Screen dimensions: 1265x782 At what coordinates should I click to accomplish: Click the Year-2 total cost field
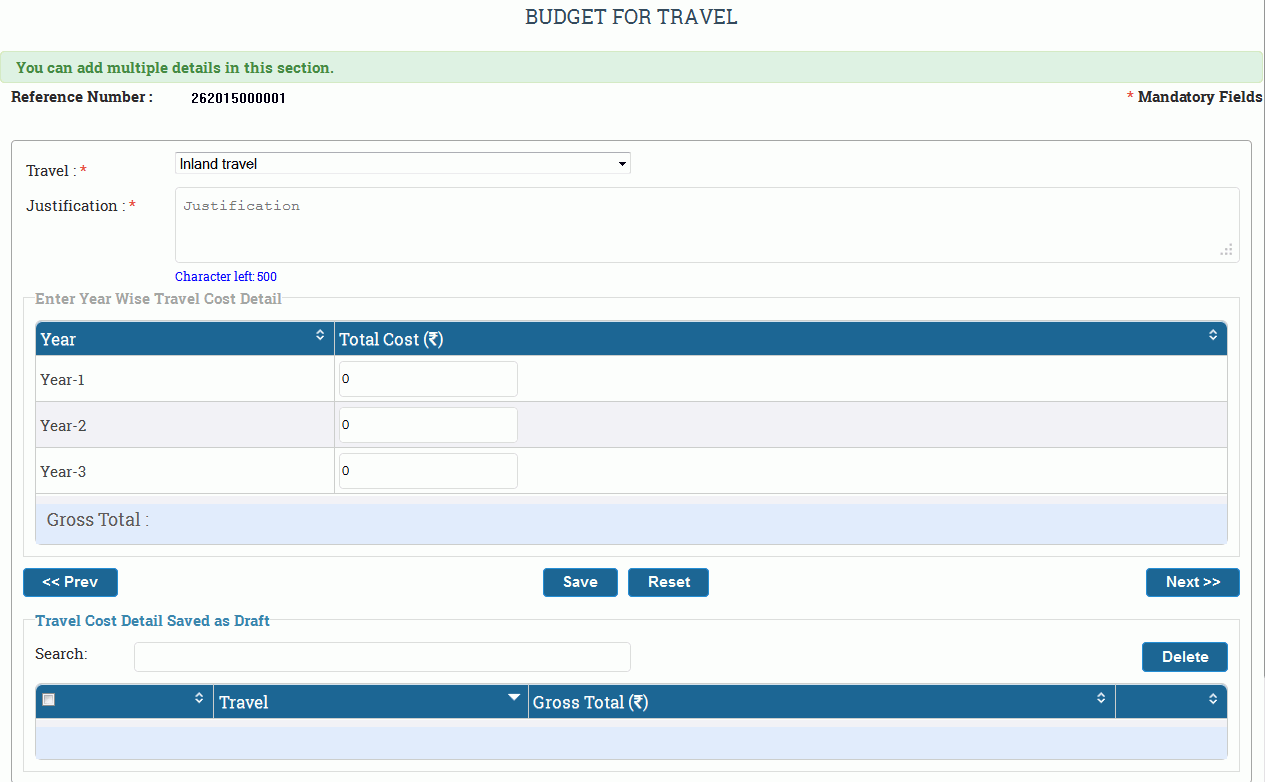(428, 425)
